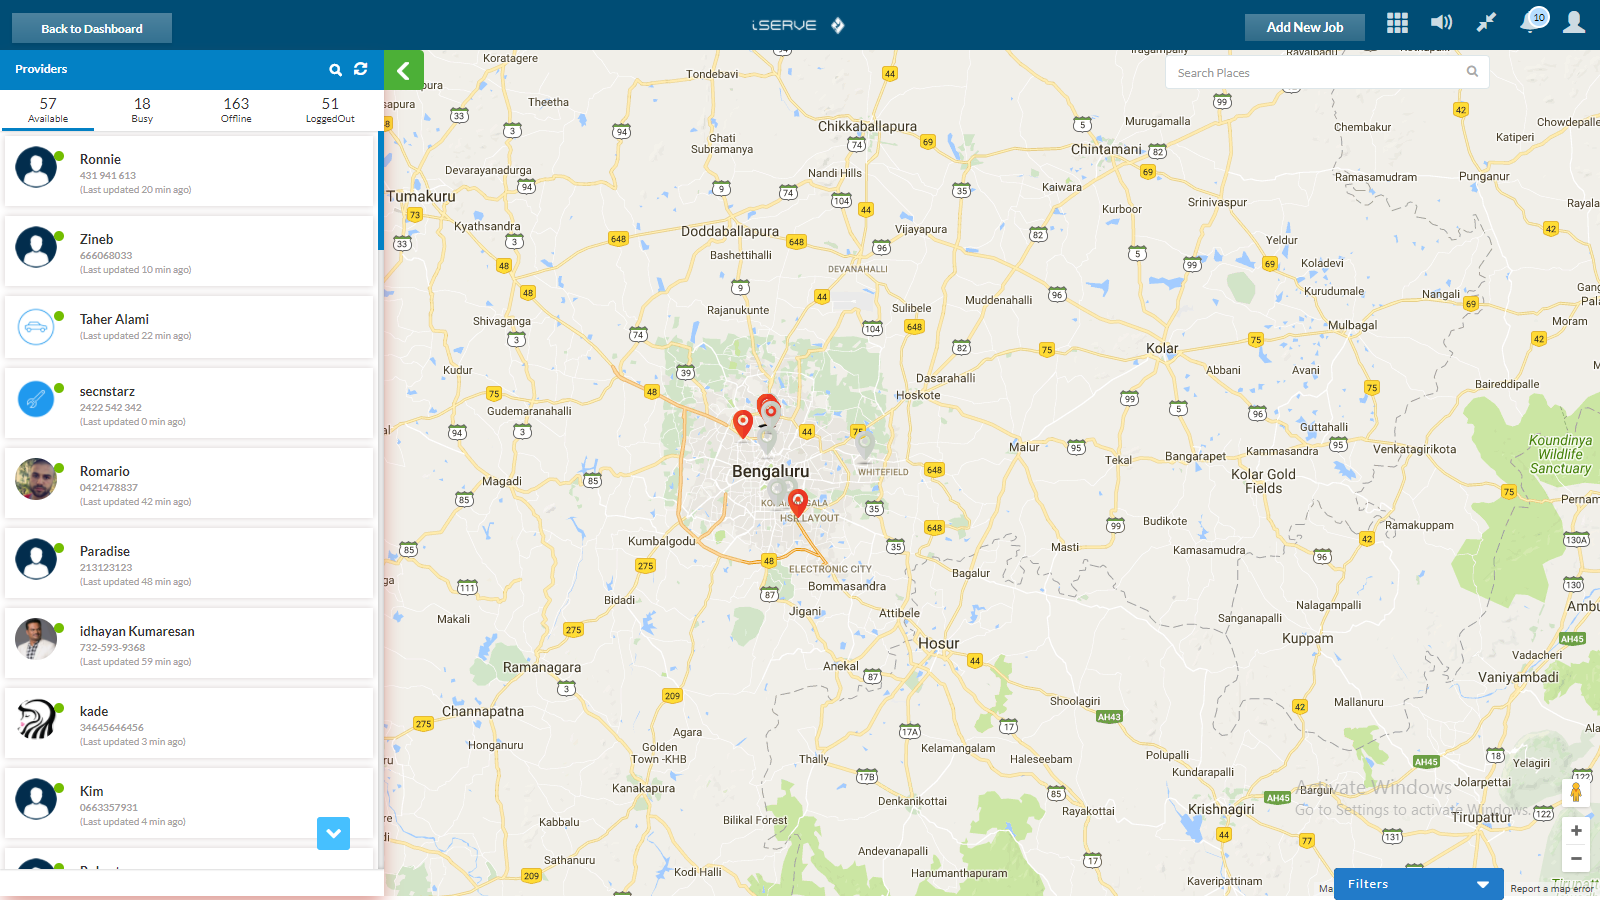Select provider Romario

[189, 483]
